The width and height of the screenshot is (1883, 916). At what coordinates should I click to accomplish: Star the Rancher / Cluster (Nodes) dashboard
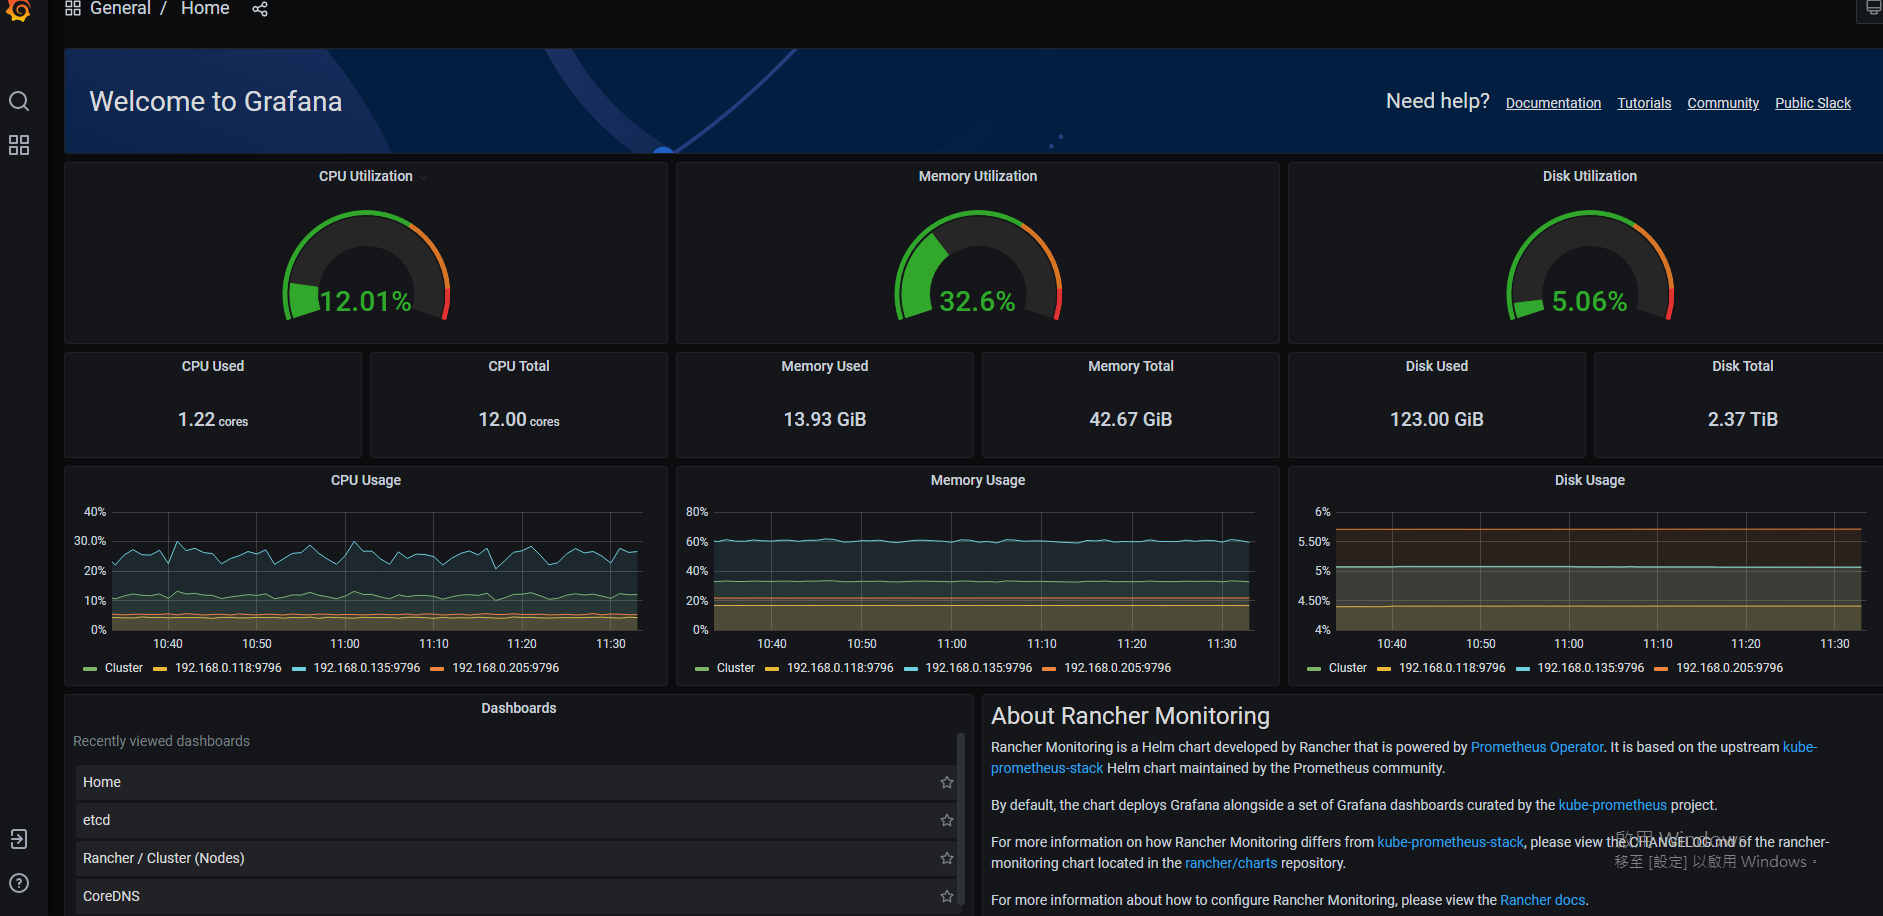[x=947, y=858]
